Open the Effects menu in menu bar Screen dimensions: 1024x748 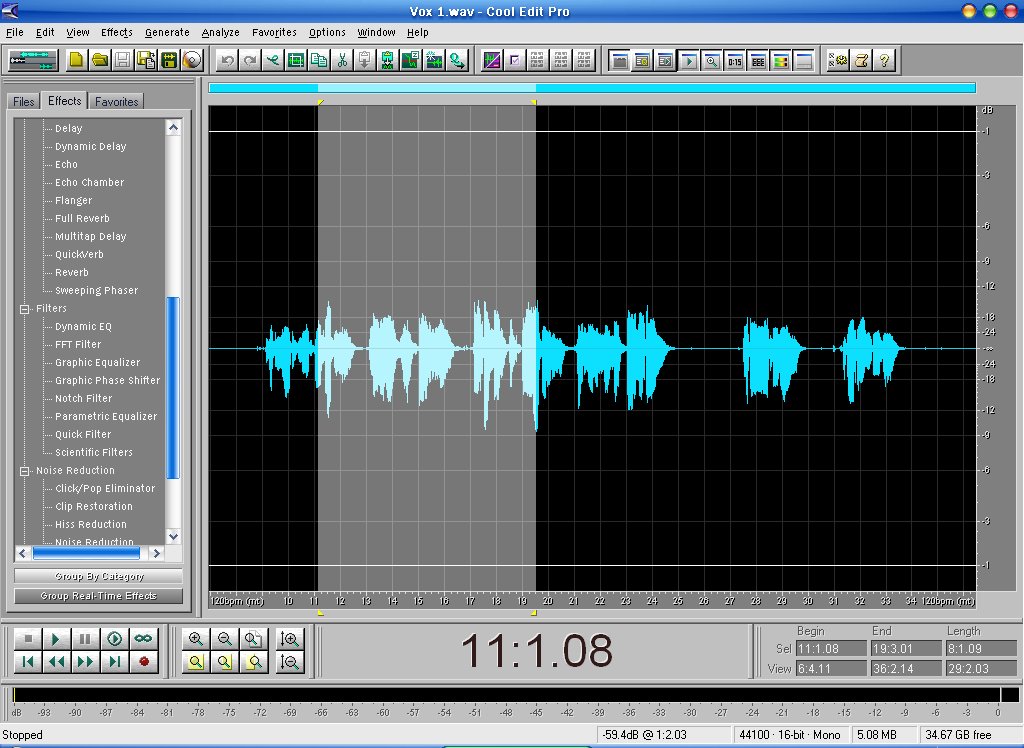click(x=116, y=32)
